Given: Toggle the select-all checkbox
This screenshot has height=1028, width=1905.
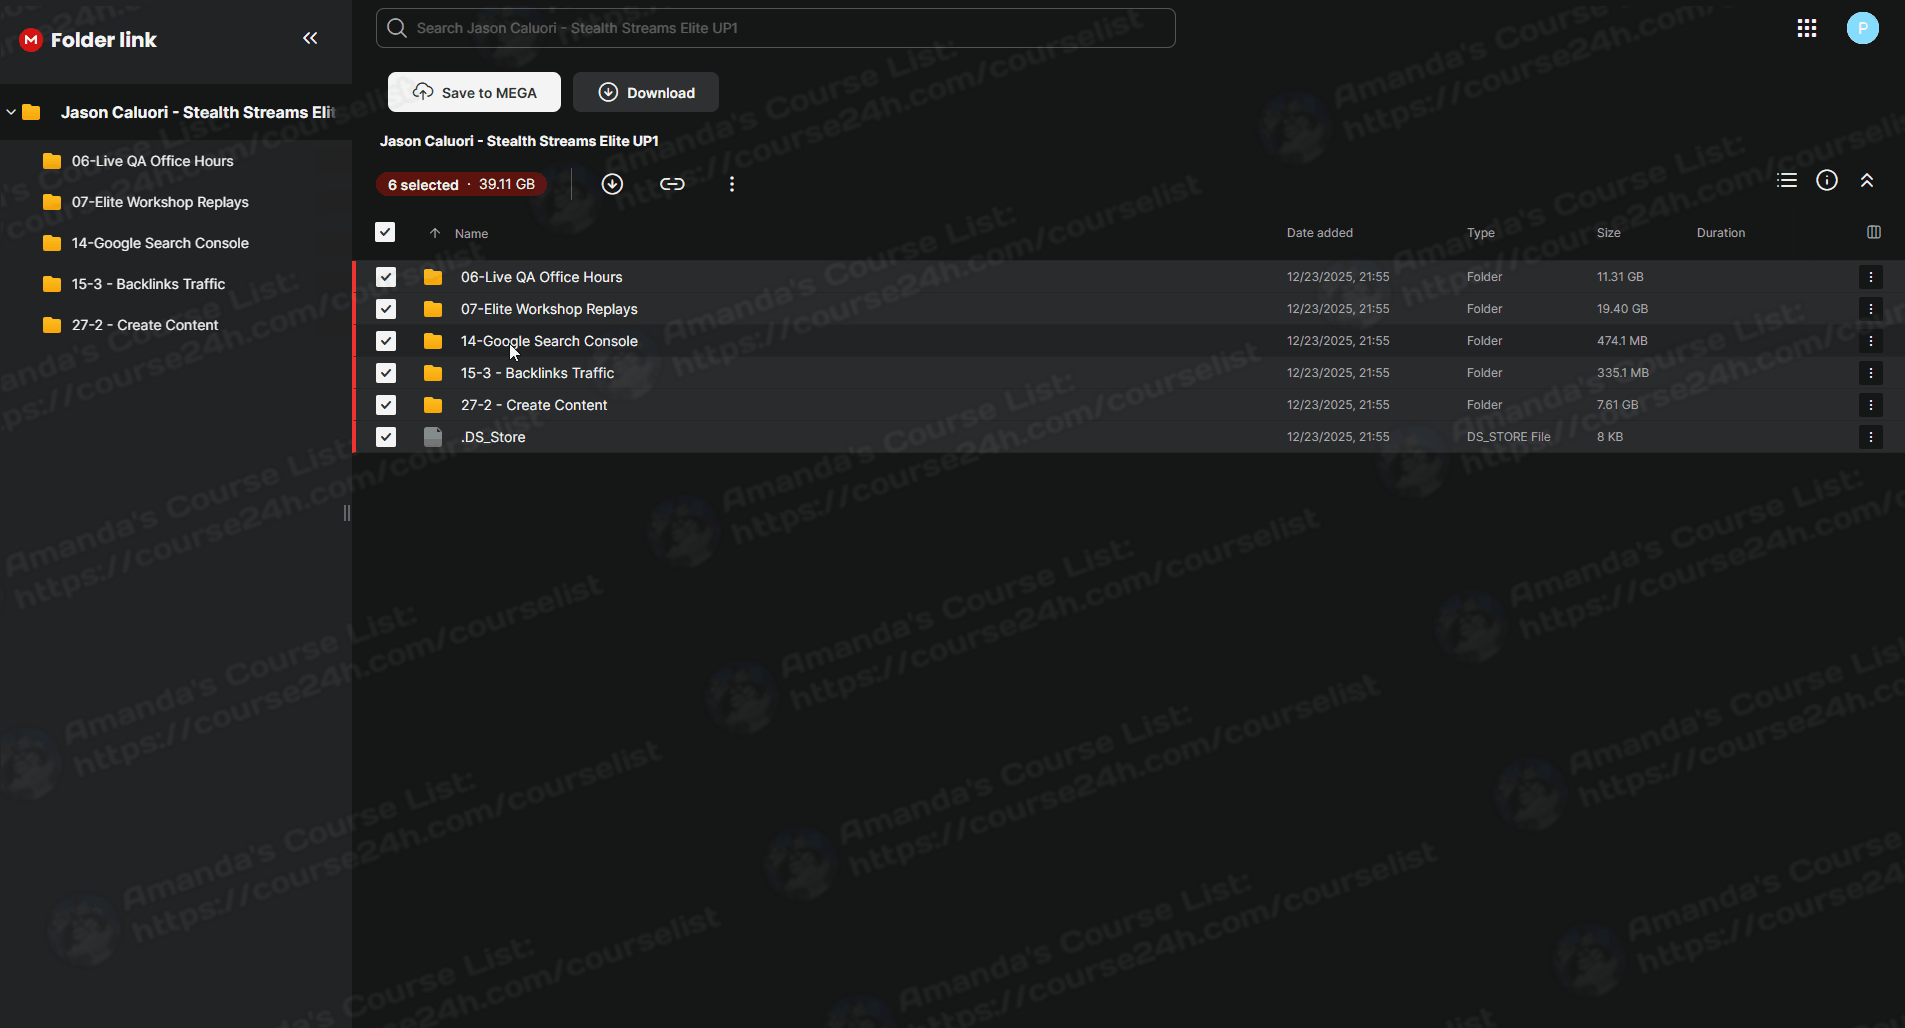Looking at the screenshot, I should [385, 232].
